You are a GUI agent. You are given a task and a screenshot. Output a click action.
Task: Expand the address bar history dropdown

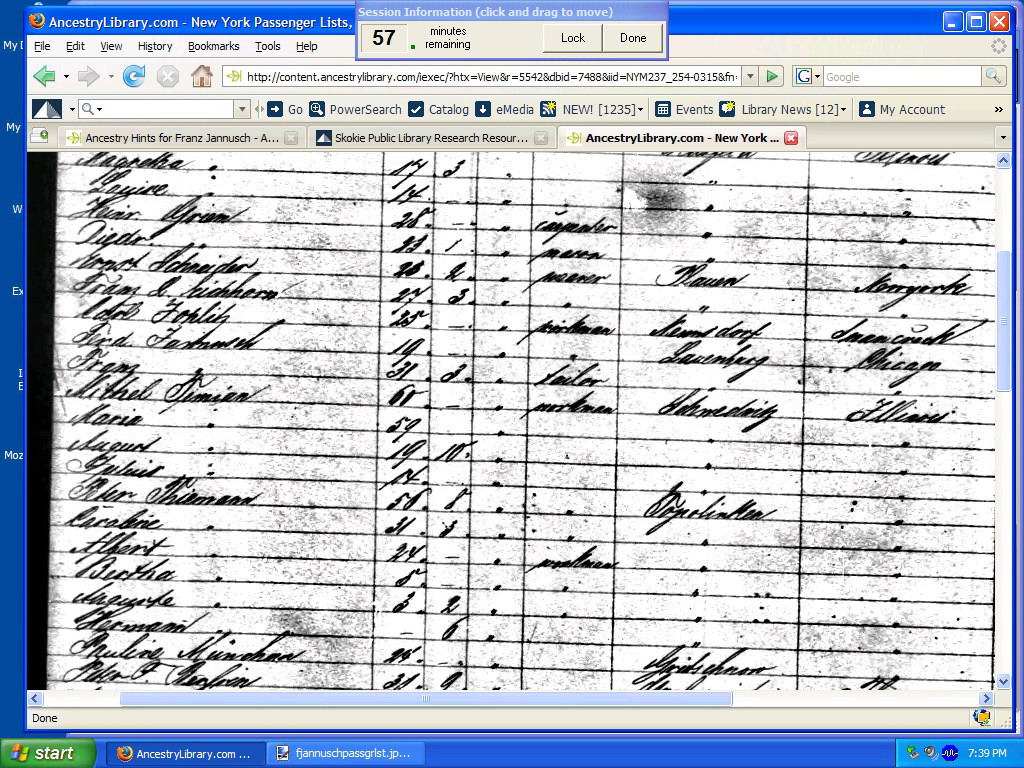[751, 77]
